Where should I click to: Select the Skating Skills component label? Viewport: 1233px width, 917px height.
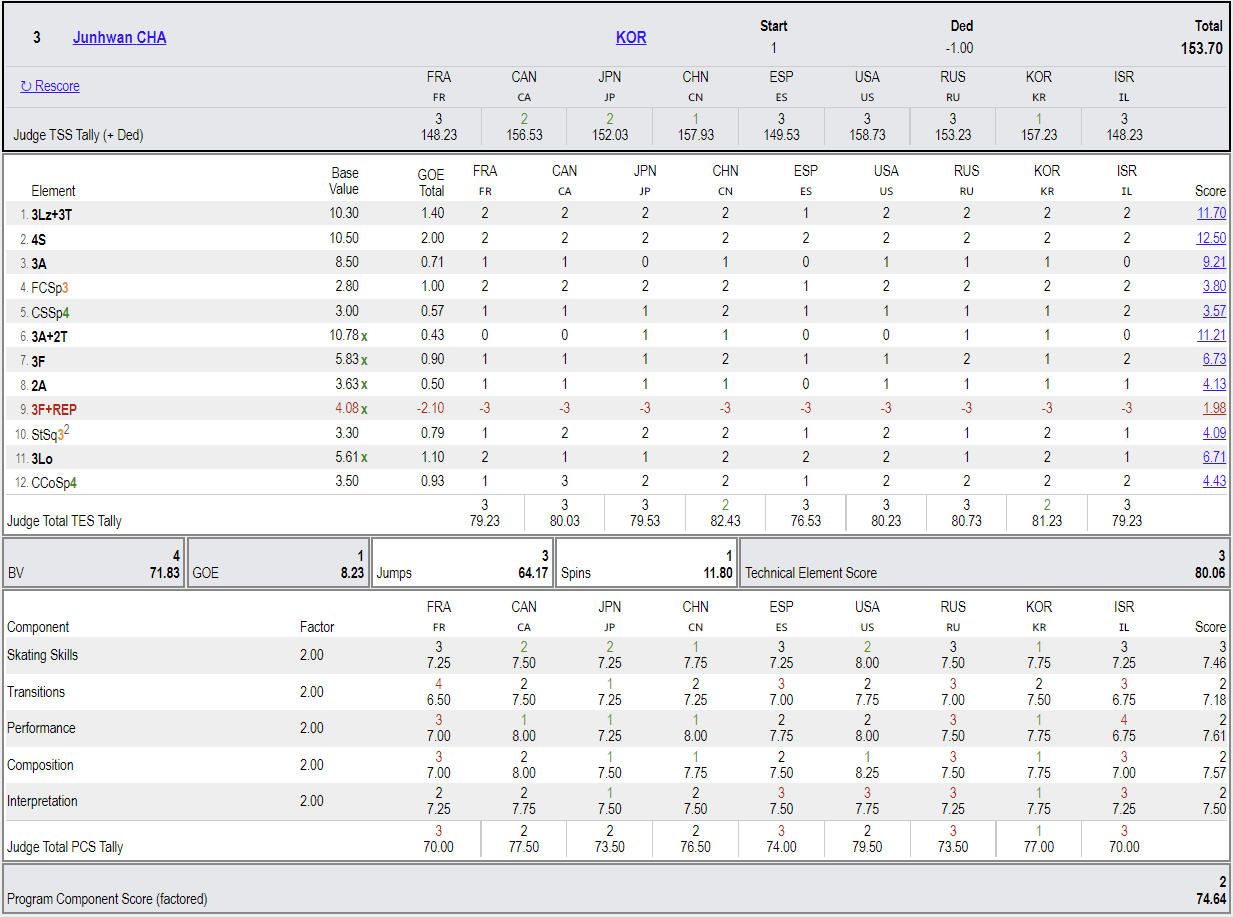pyautogui.click(x=42, y=655)
